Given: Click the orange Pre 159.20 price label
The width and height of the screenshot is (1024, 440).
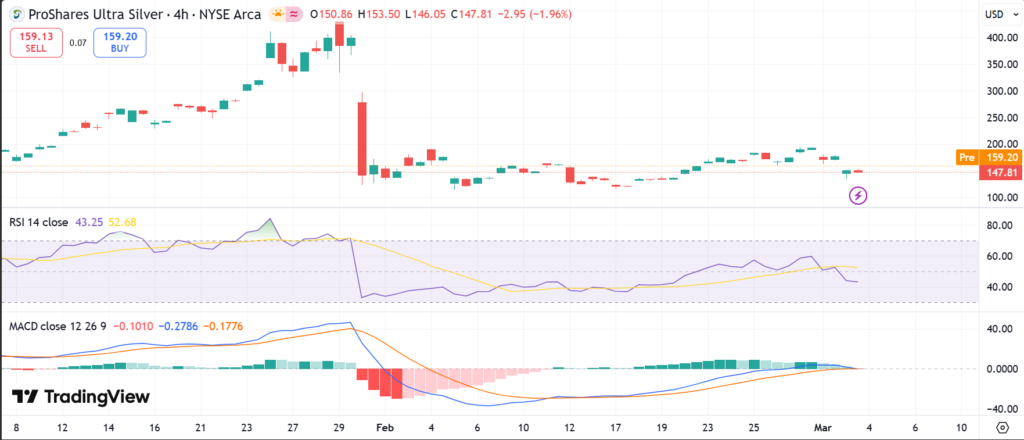Looking at the screenshot, I should 988,157.
